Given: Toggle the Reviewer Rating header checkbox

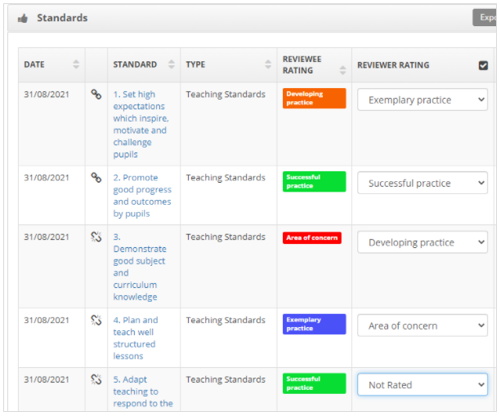Looking at the screenshot, I should point(483,65).
